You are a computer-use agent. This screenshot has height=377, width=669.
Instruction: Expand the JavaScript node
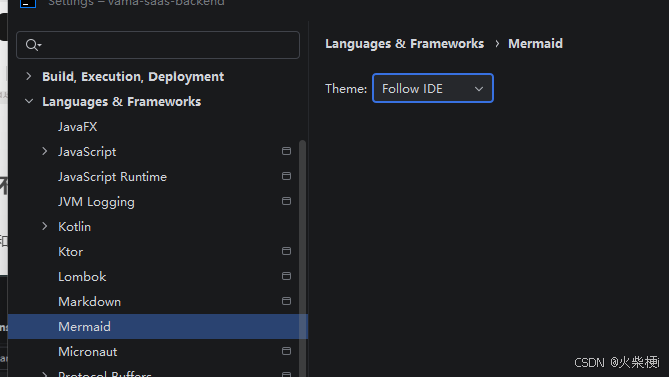(45, 151)
